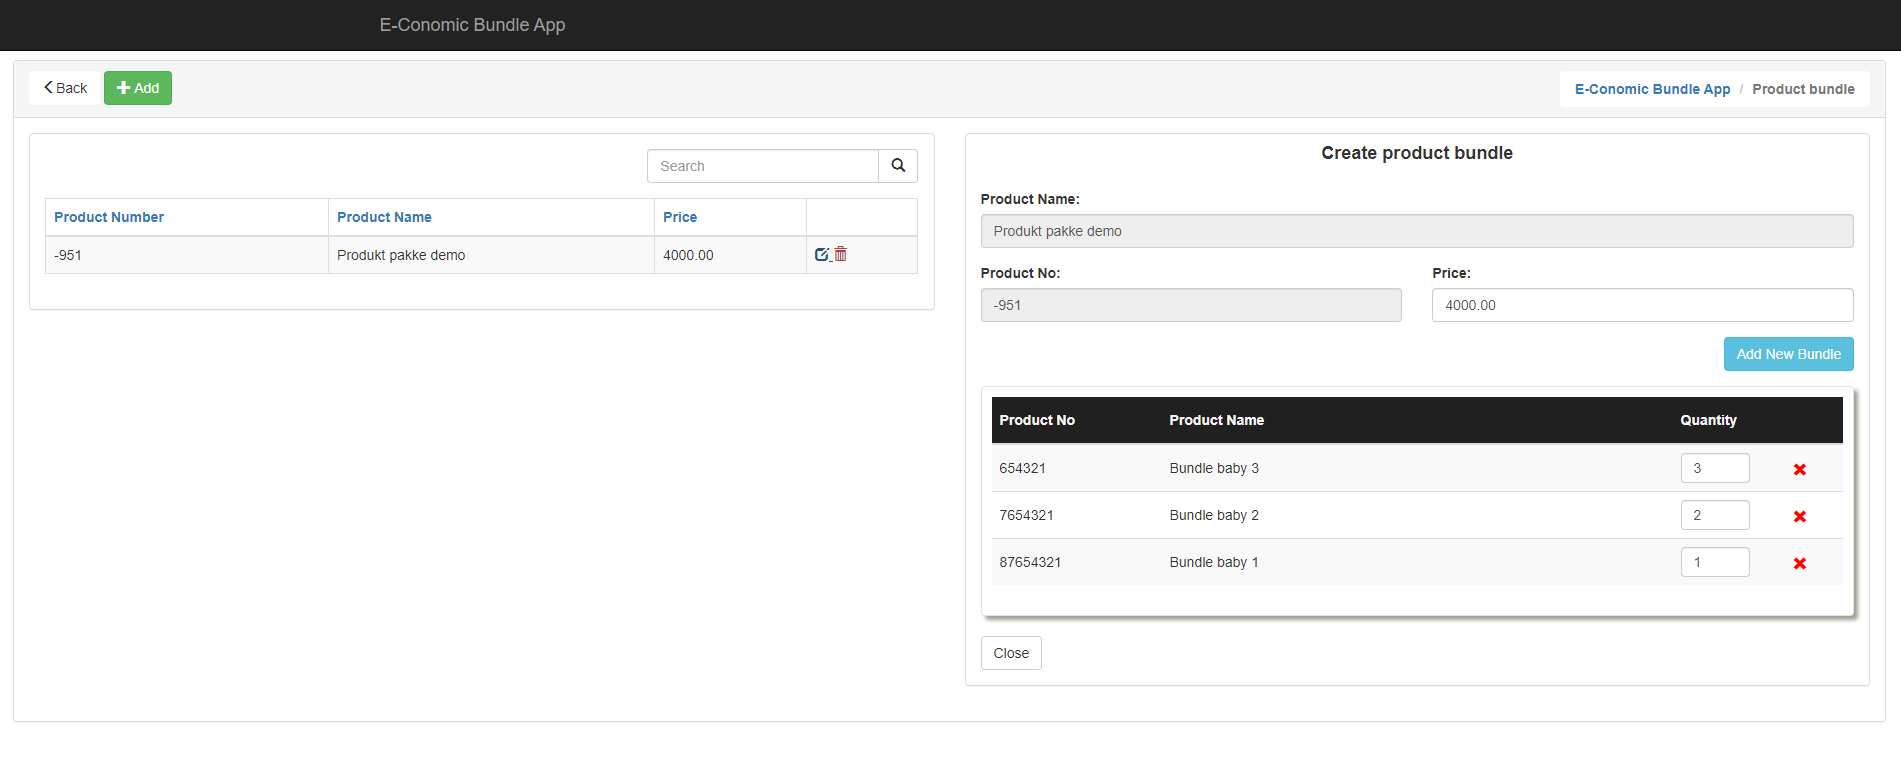The image size is (1901, 768).
Task: Sort by Price column header
Action: tap(680, 217)
